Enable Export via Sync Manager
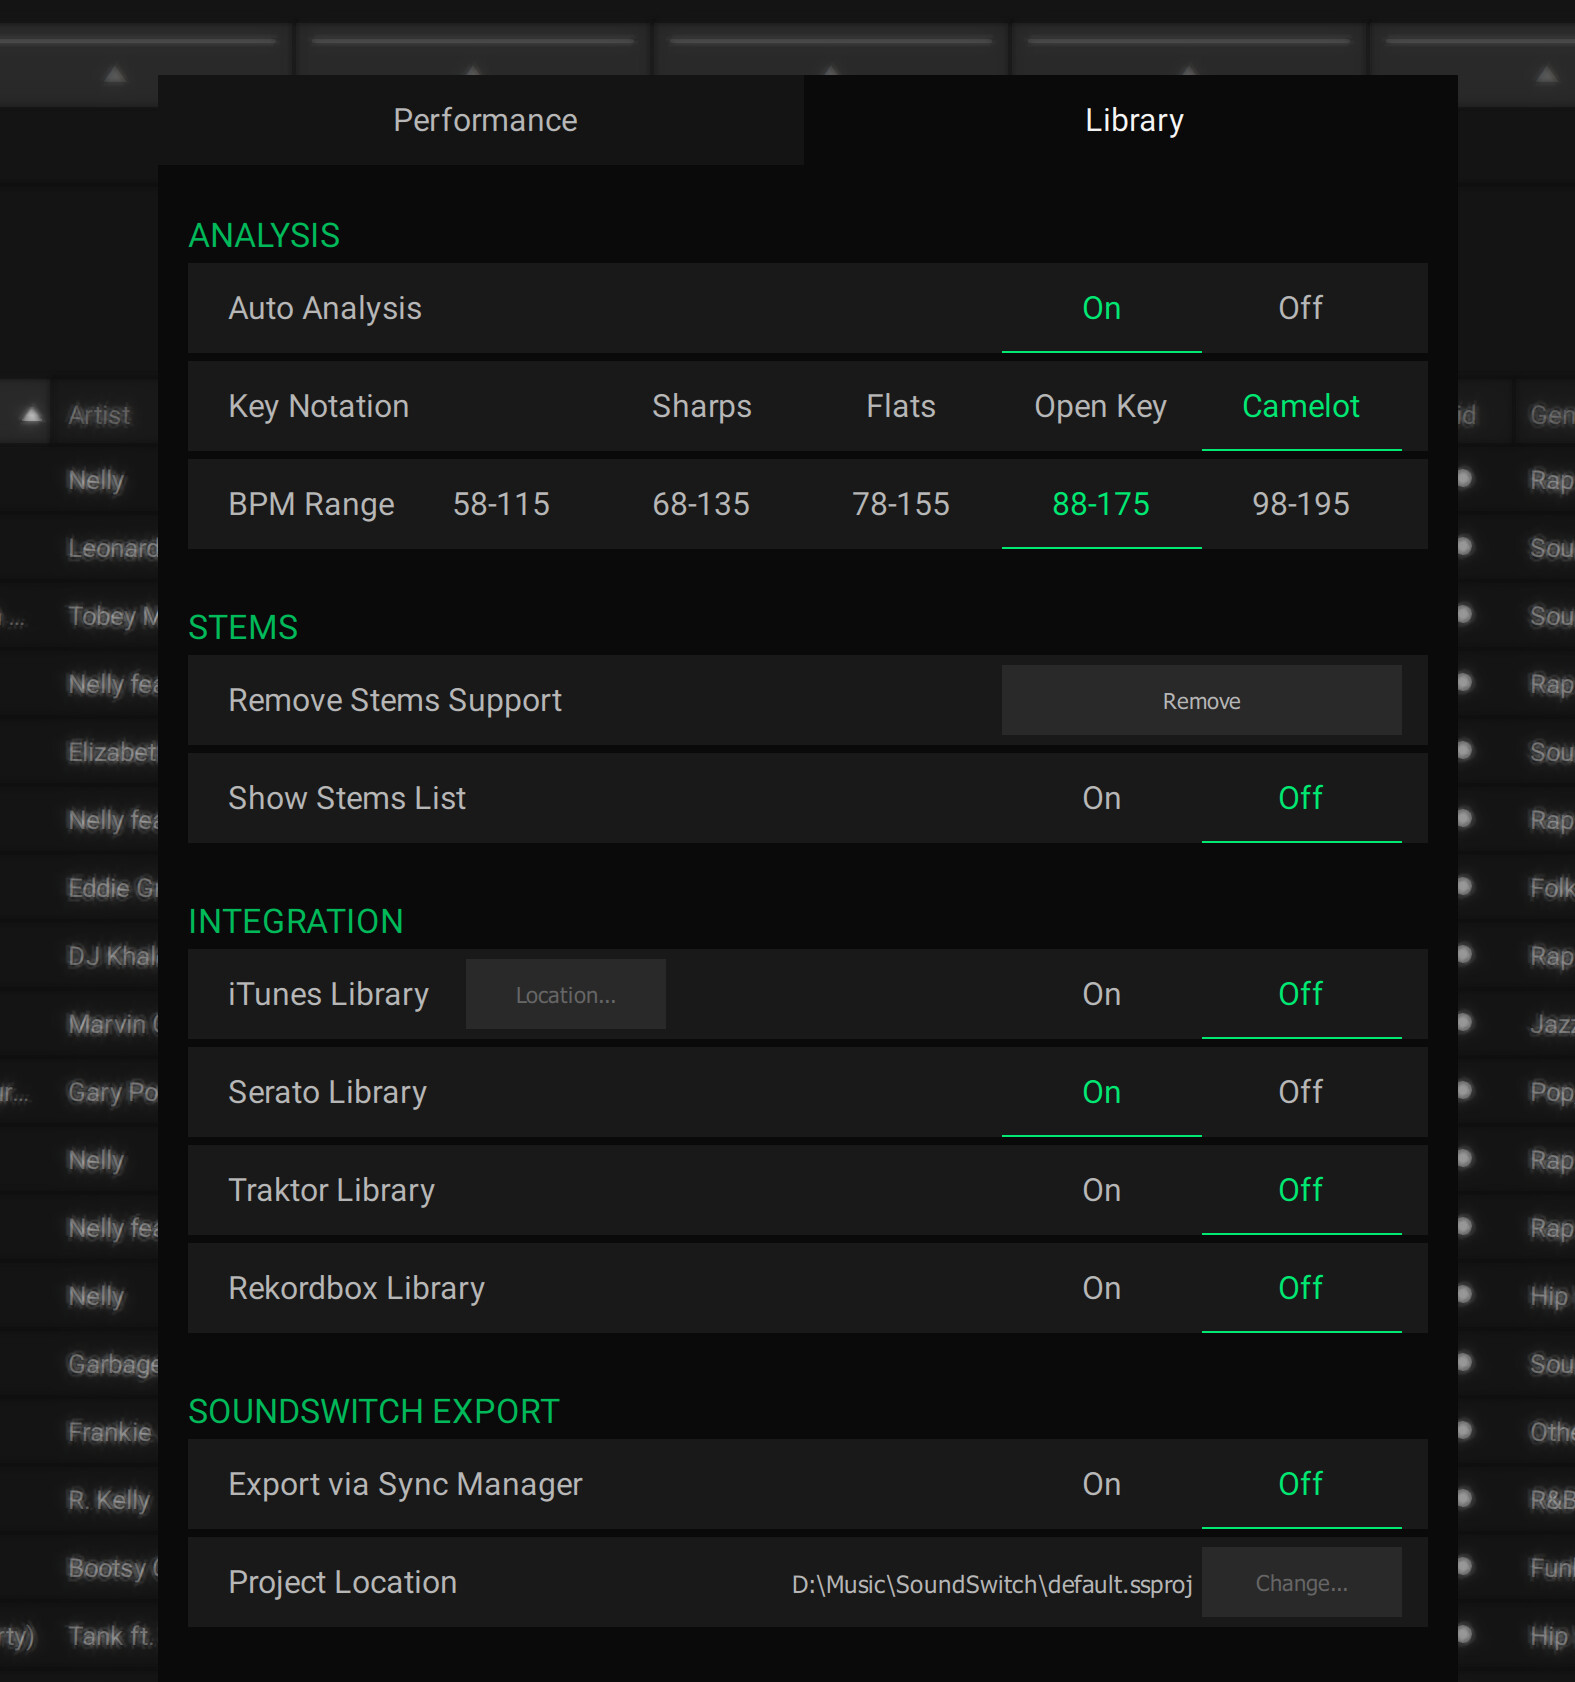 (1101, 1484)
